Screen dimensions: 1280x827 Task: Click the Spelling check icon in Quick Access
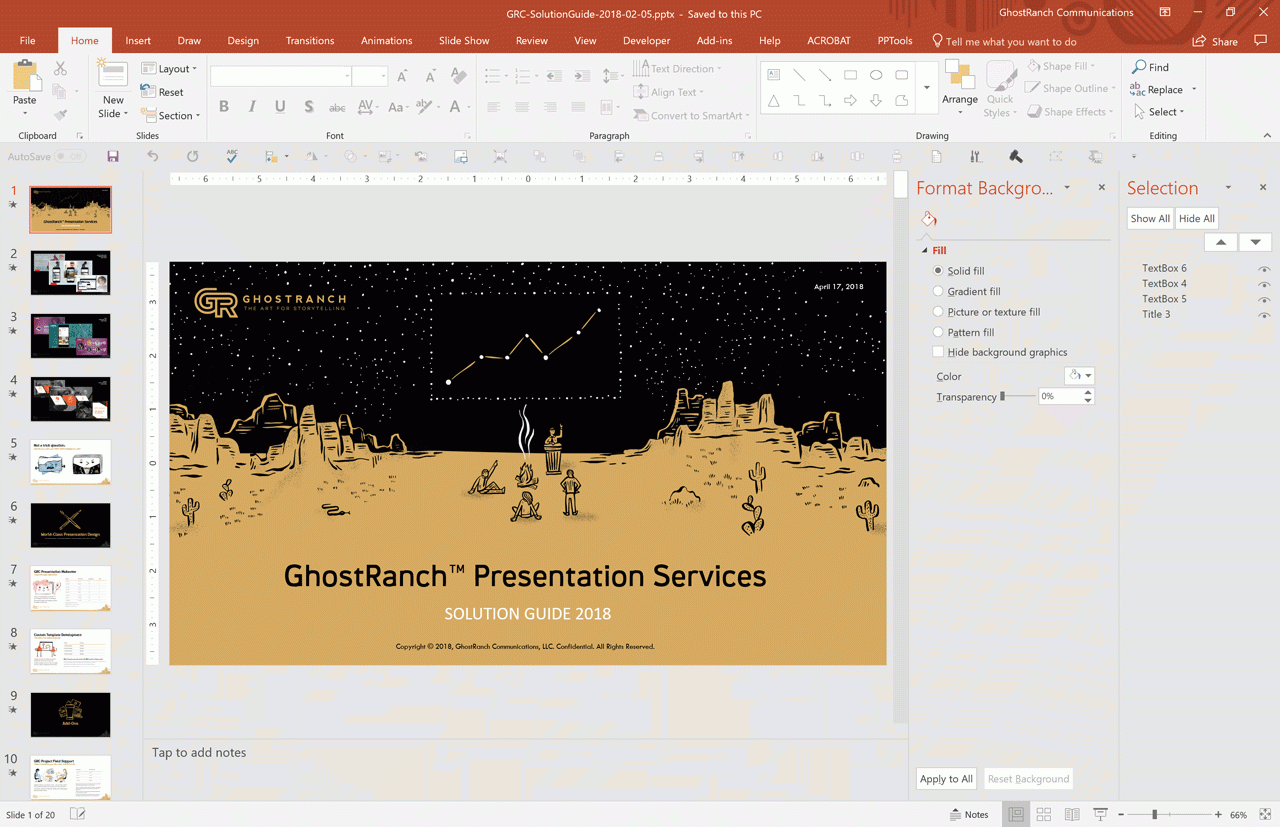(232, 157)
